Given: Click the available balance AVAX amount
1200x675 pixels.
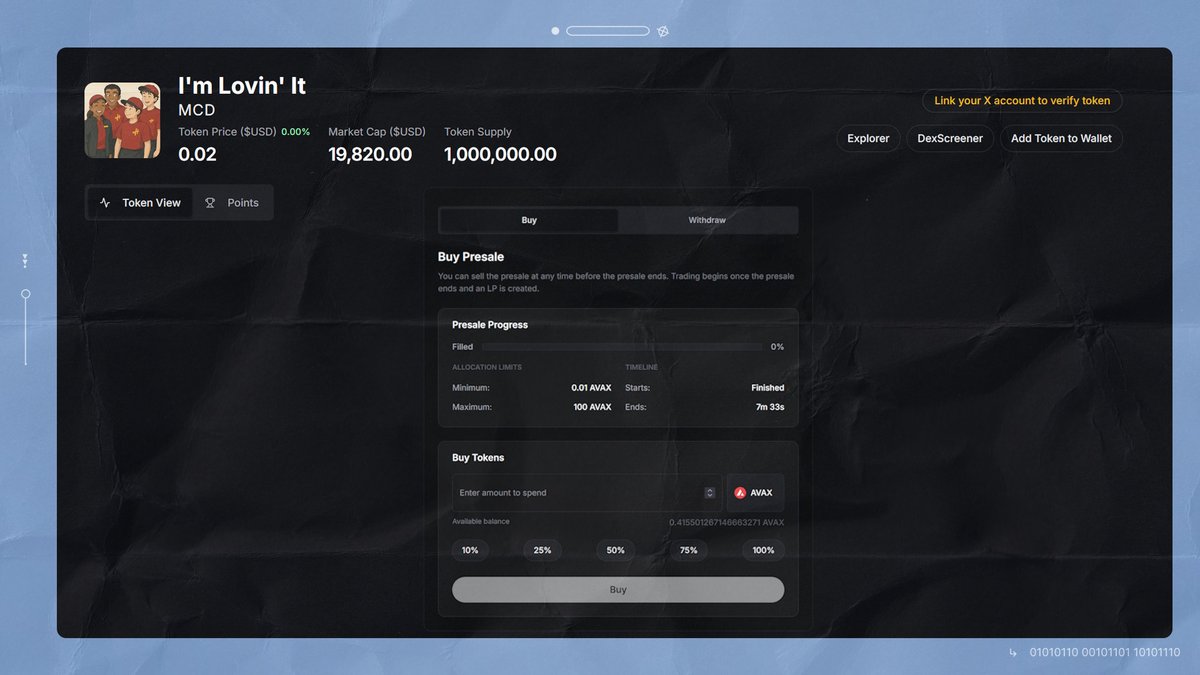Looking at the screenshot, I should (x=727, y=523).
